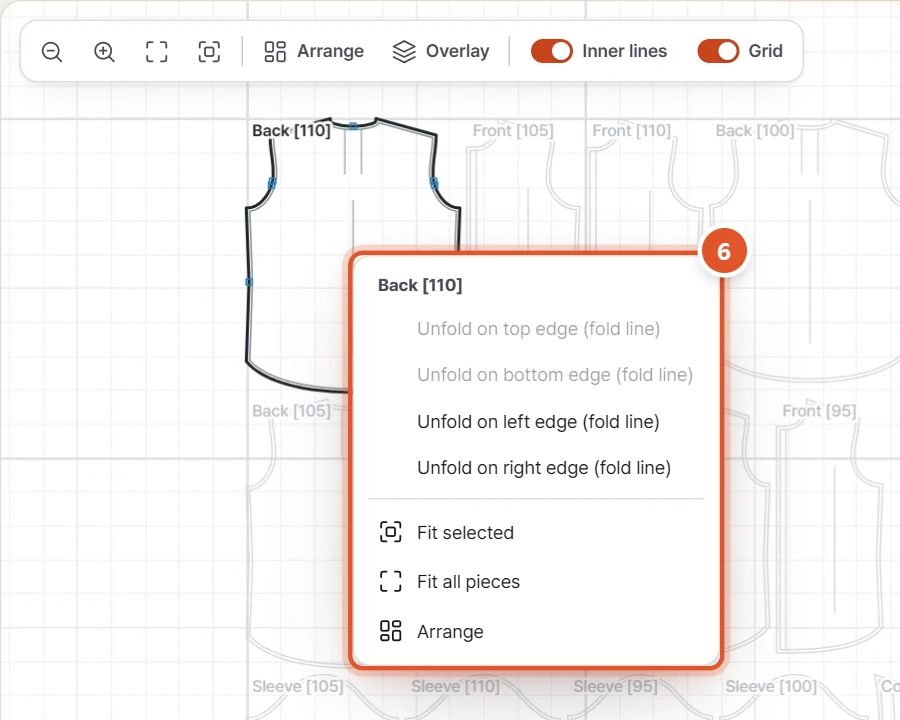Select the Sleeve [95] pattern piece label
900x720 pixels.
pos(615,686)
